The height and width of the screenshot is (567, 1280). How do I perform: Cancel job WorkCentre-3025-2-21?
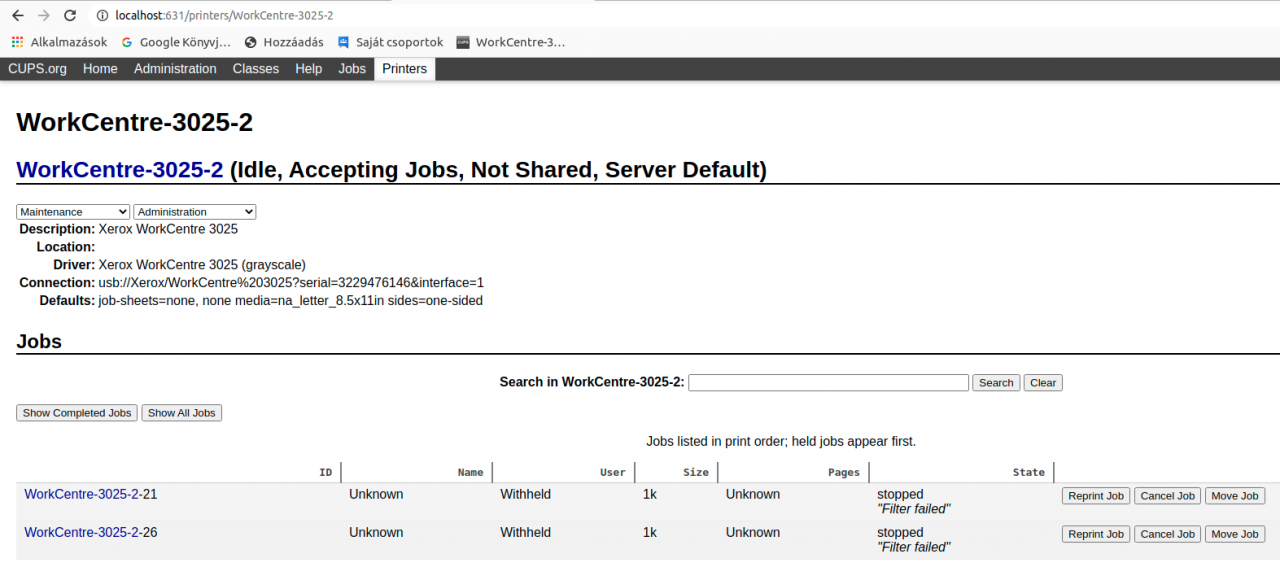(x=1168, y=496)
